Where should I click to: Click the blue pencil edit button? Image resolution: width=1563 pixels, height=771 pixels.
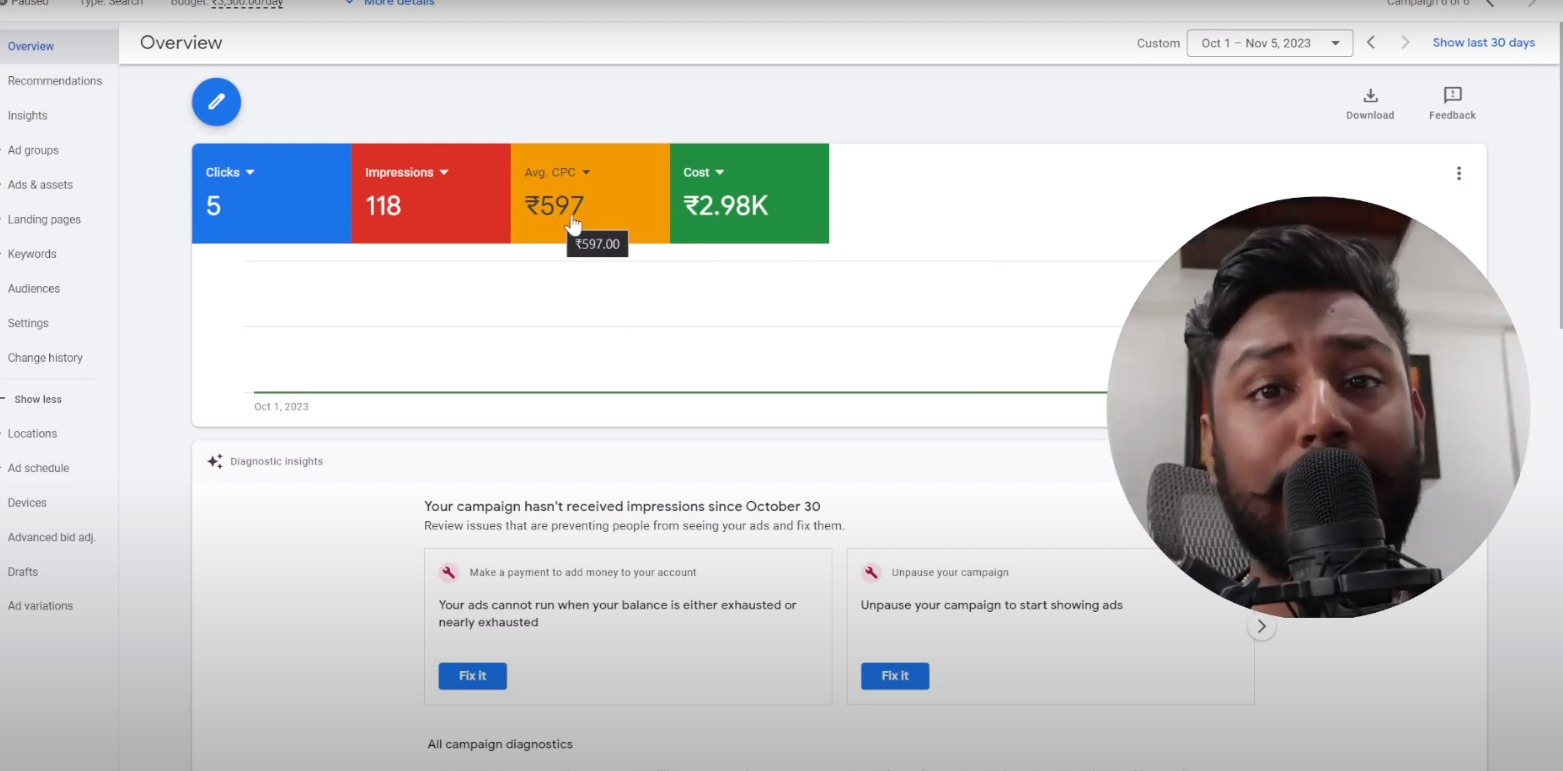tap(216, 101)
